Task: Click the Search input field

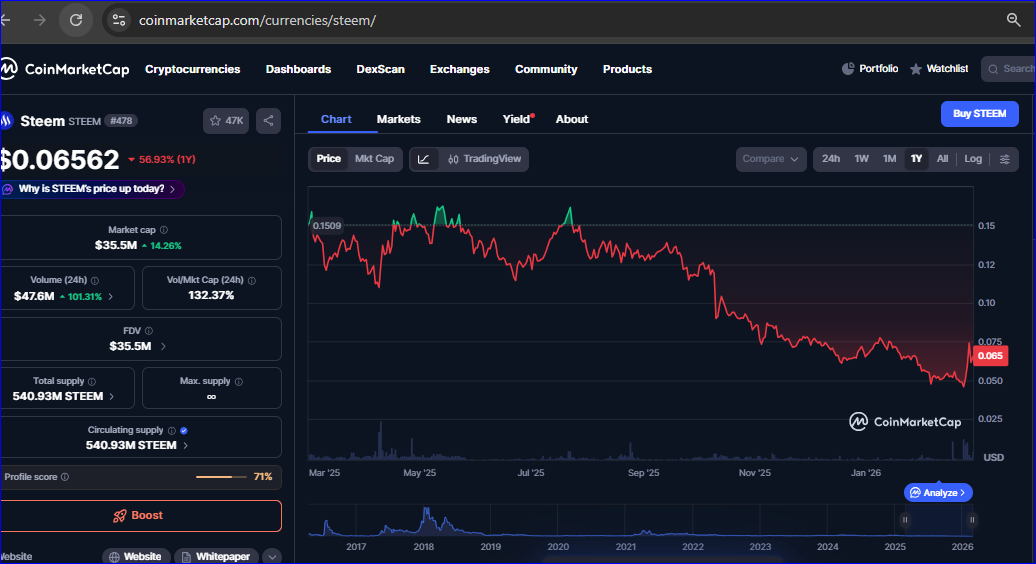Action: tap(1009, 69)
